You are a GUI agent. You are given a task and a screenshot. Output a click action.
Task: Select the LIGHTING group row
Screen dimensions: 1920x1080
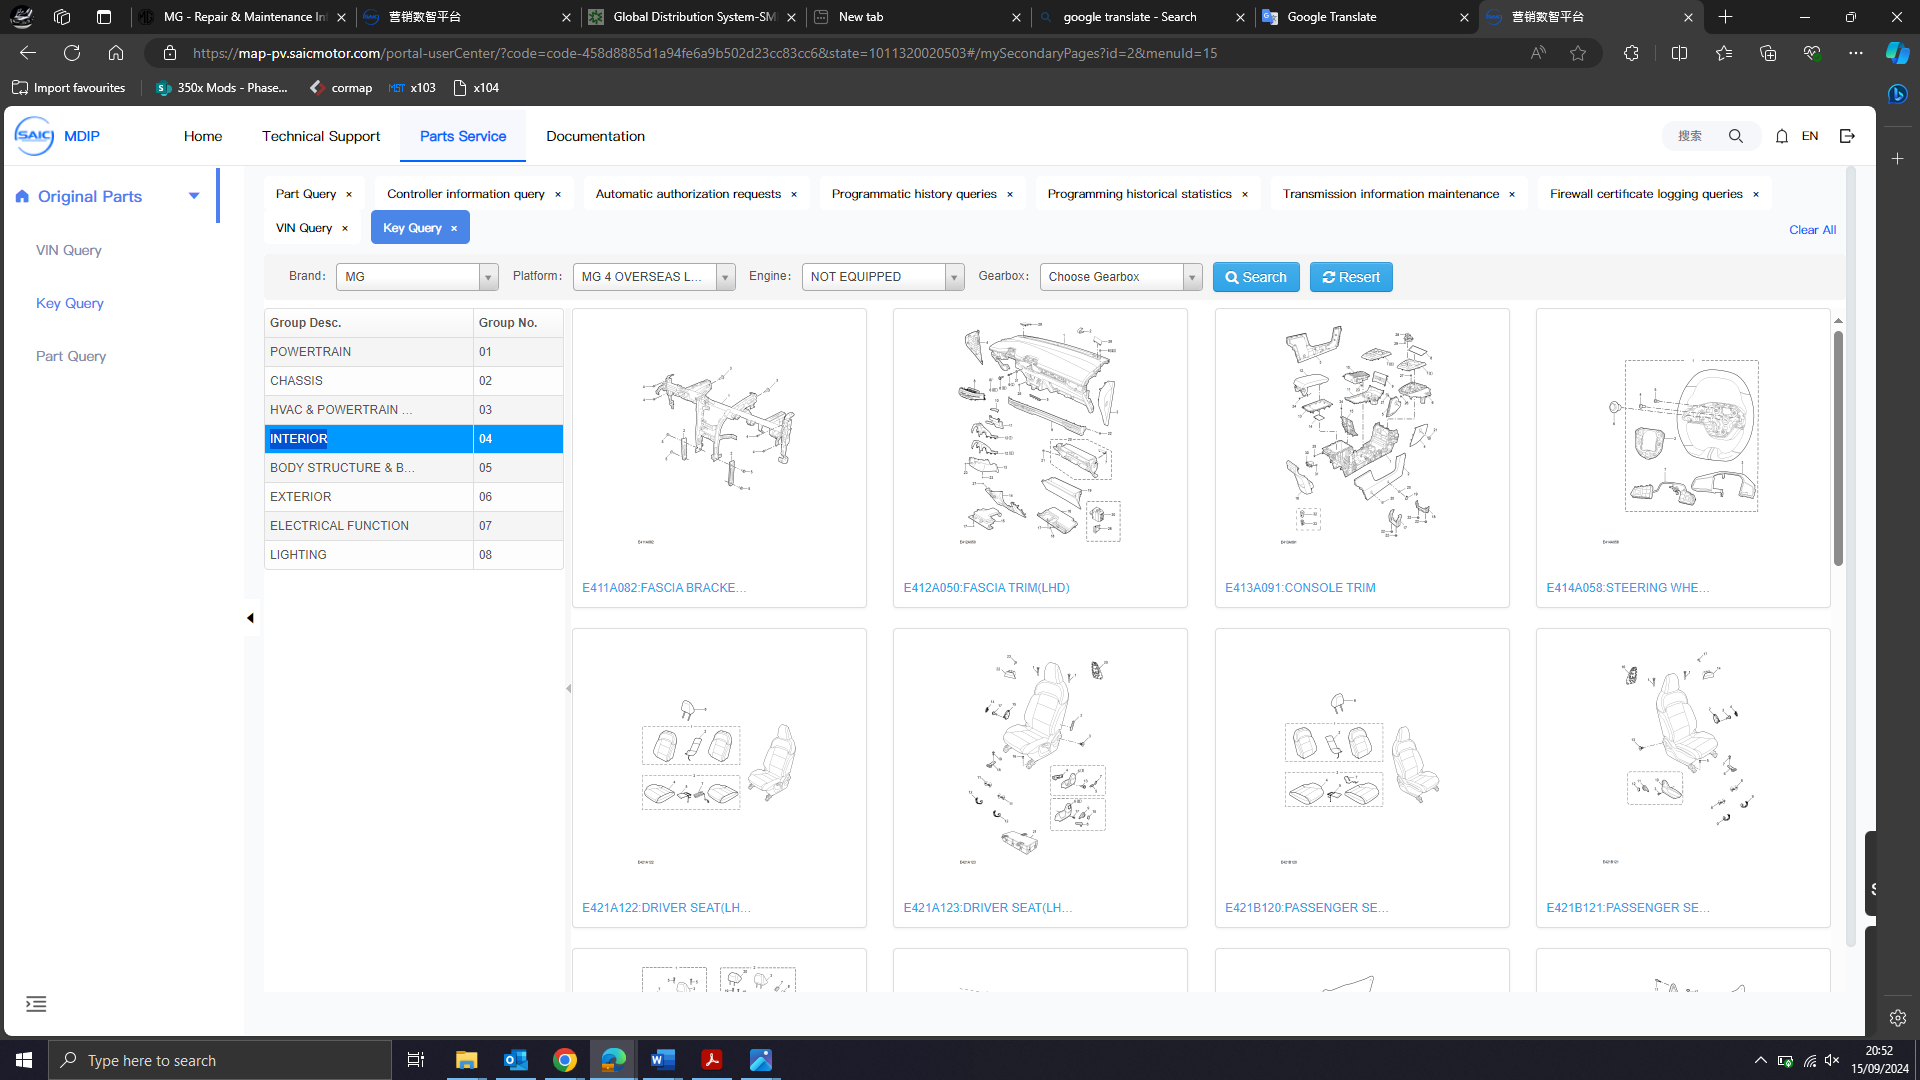coord(414,555)
